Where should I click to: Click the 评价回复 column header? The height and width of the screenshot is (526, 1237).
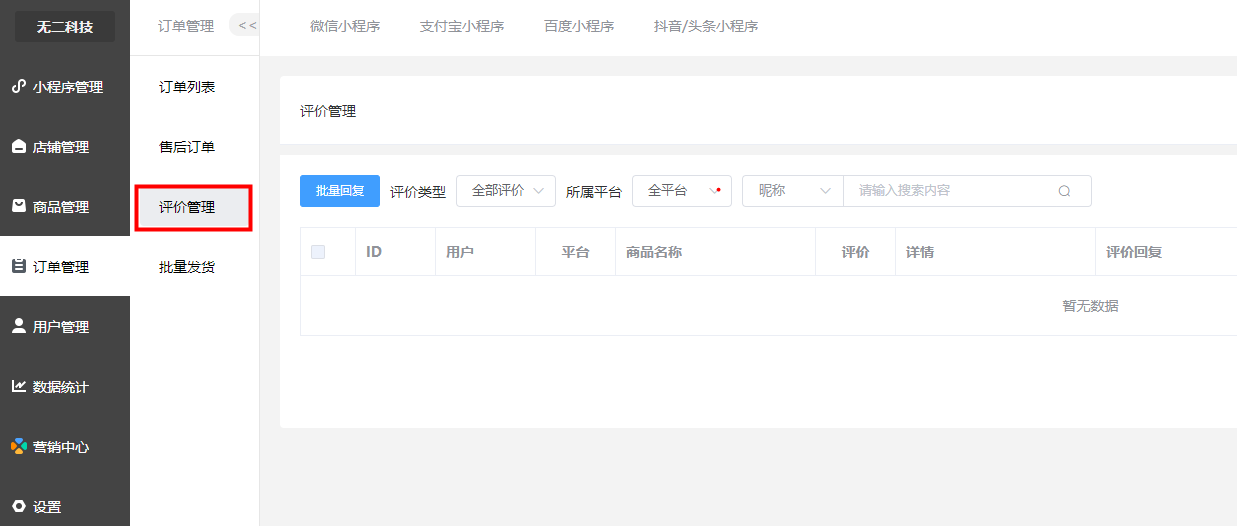1134,252
